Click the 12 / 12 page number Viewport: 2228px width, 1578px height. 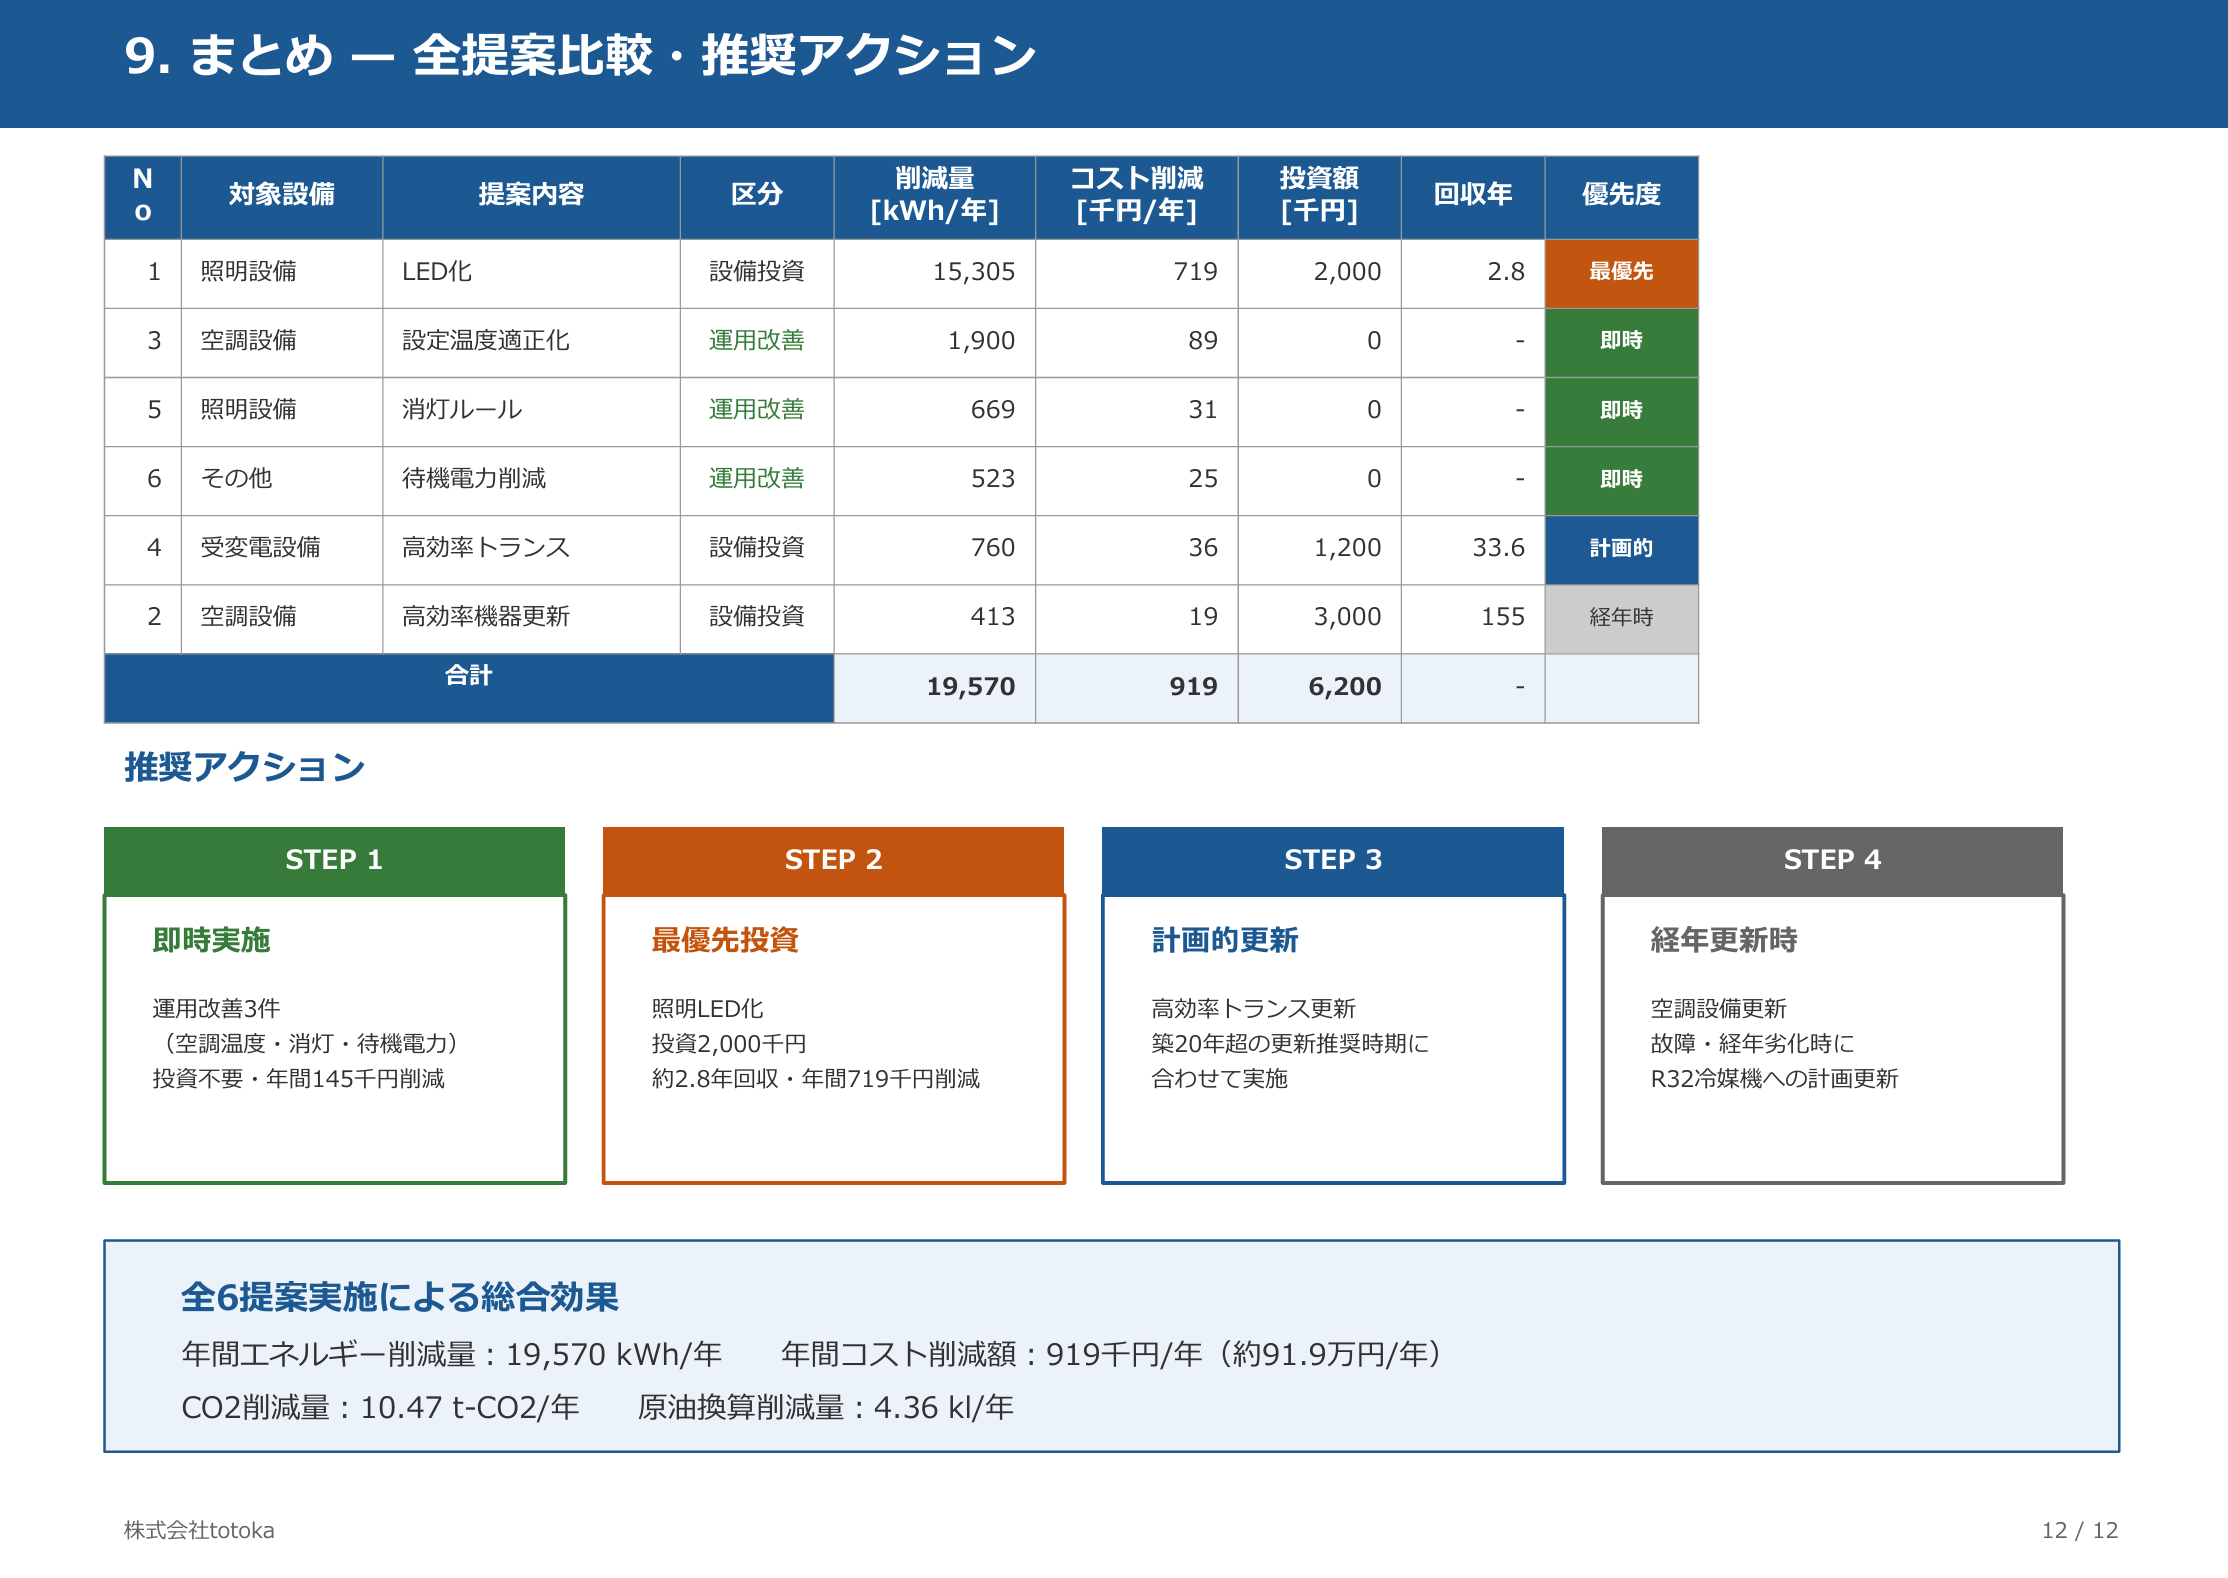pos(2080,1531)
